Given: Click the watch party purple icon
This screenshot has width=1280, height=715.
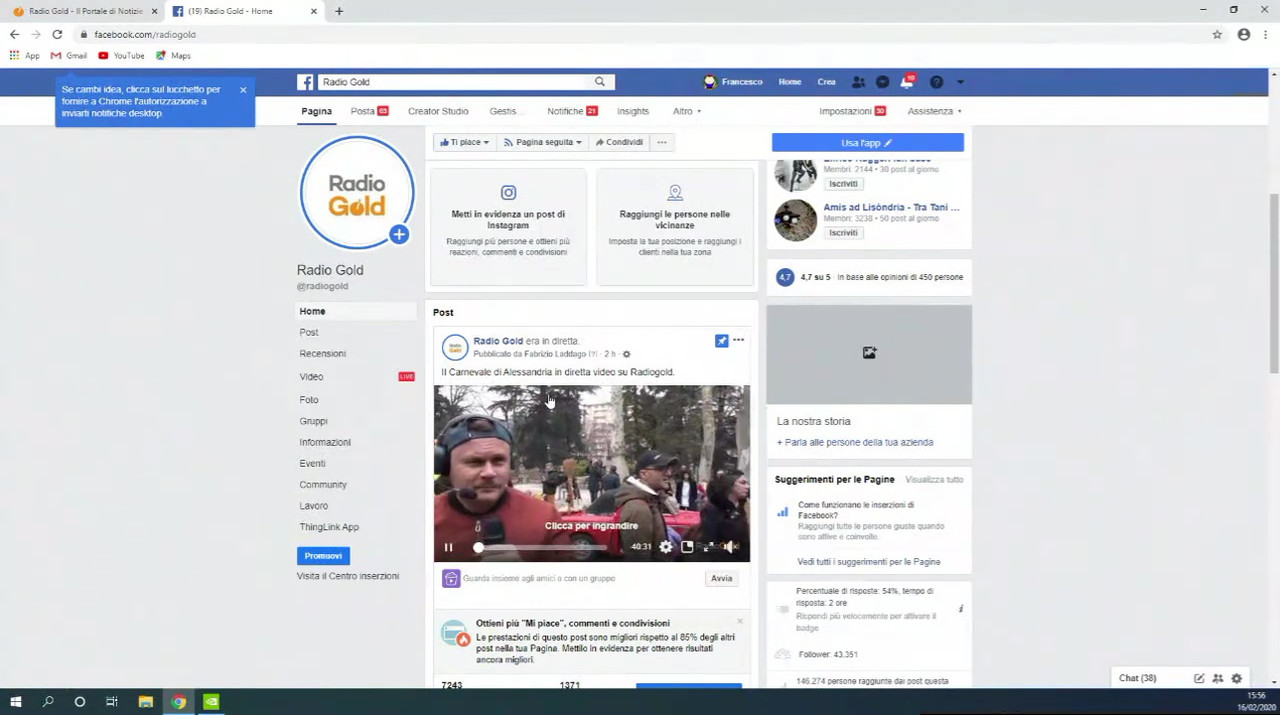Looking at the screenshot, I should (451, 579).
